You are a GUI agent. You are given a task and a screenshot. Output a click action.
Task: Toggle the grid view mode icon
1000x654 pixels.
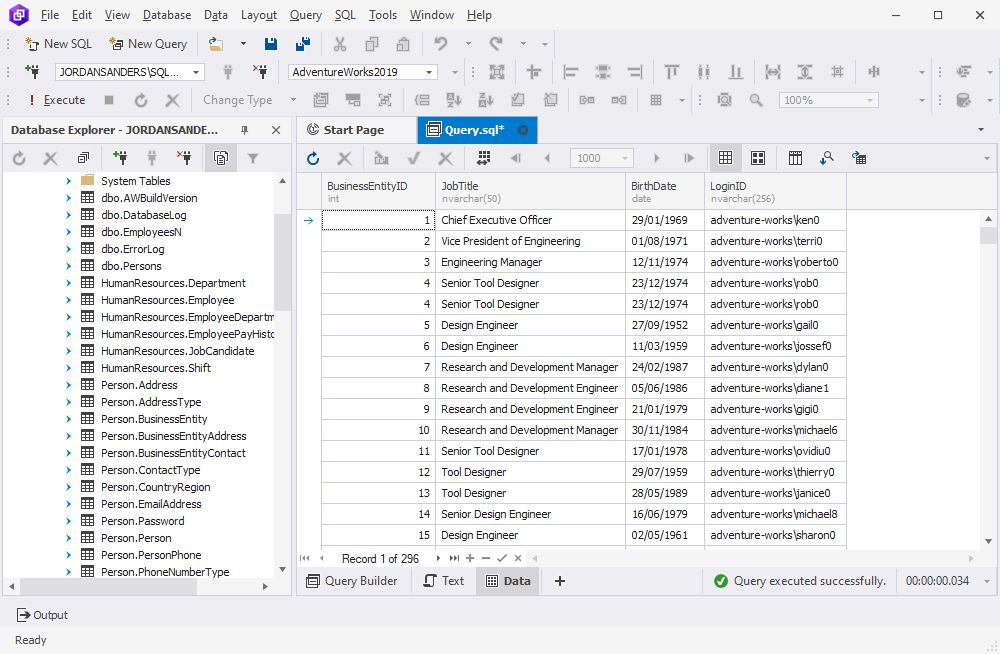725,158
